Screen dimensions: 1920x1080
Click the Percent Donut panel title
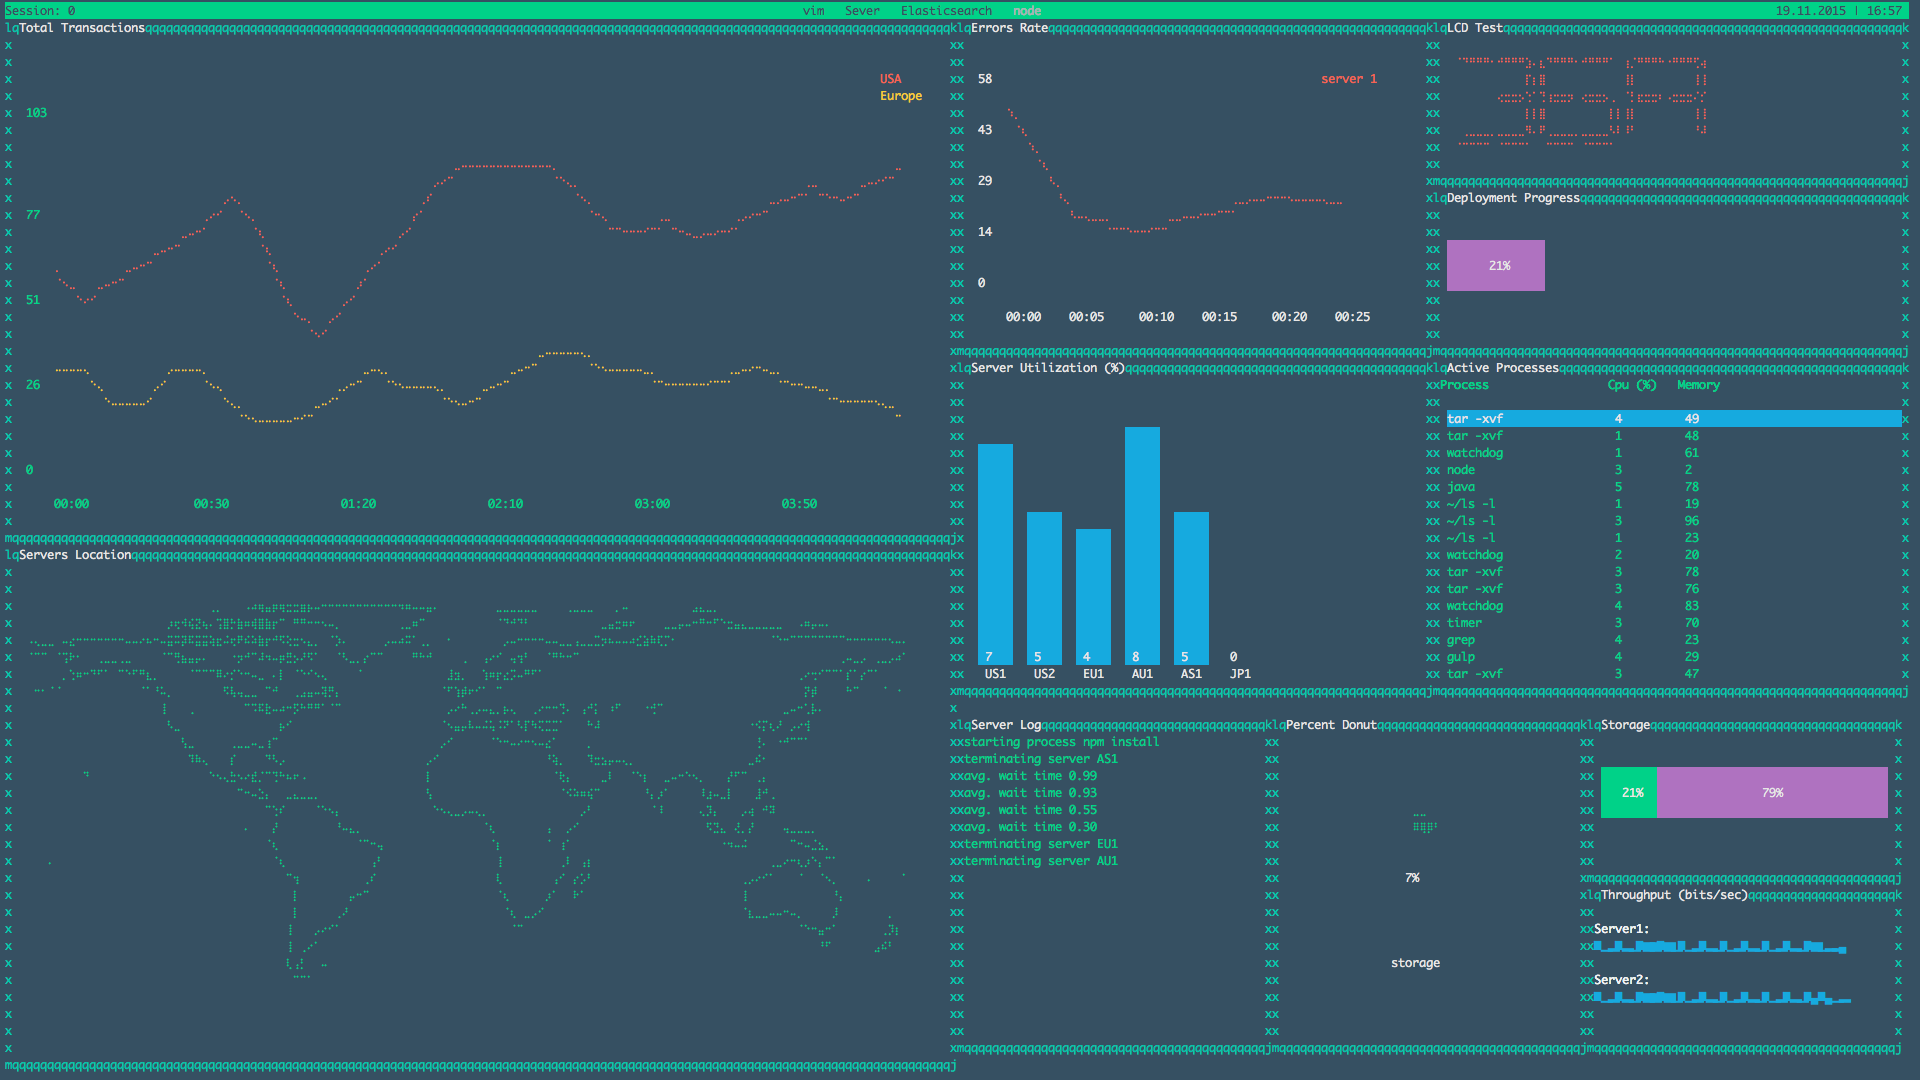point(1331,725)
